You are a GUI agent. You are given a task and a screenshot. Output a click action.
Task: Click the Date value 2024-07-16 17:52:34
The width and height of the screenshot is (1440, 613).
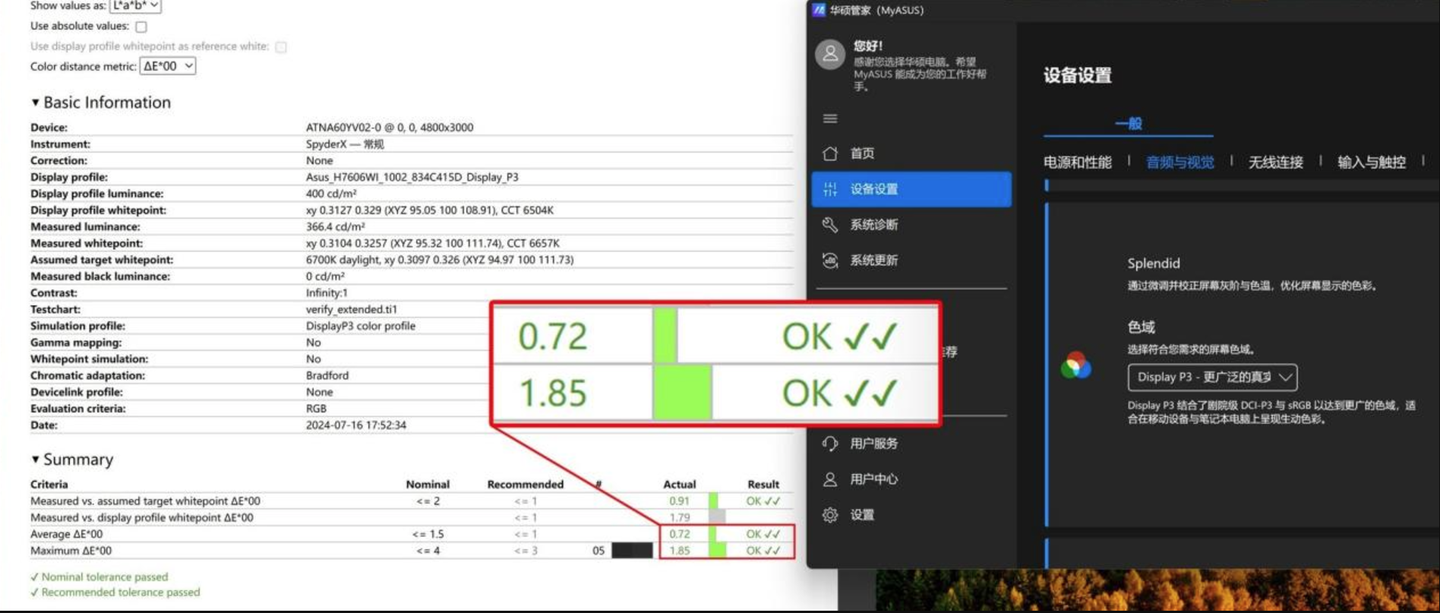tap(356, 425)
